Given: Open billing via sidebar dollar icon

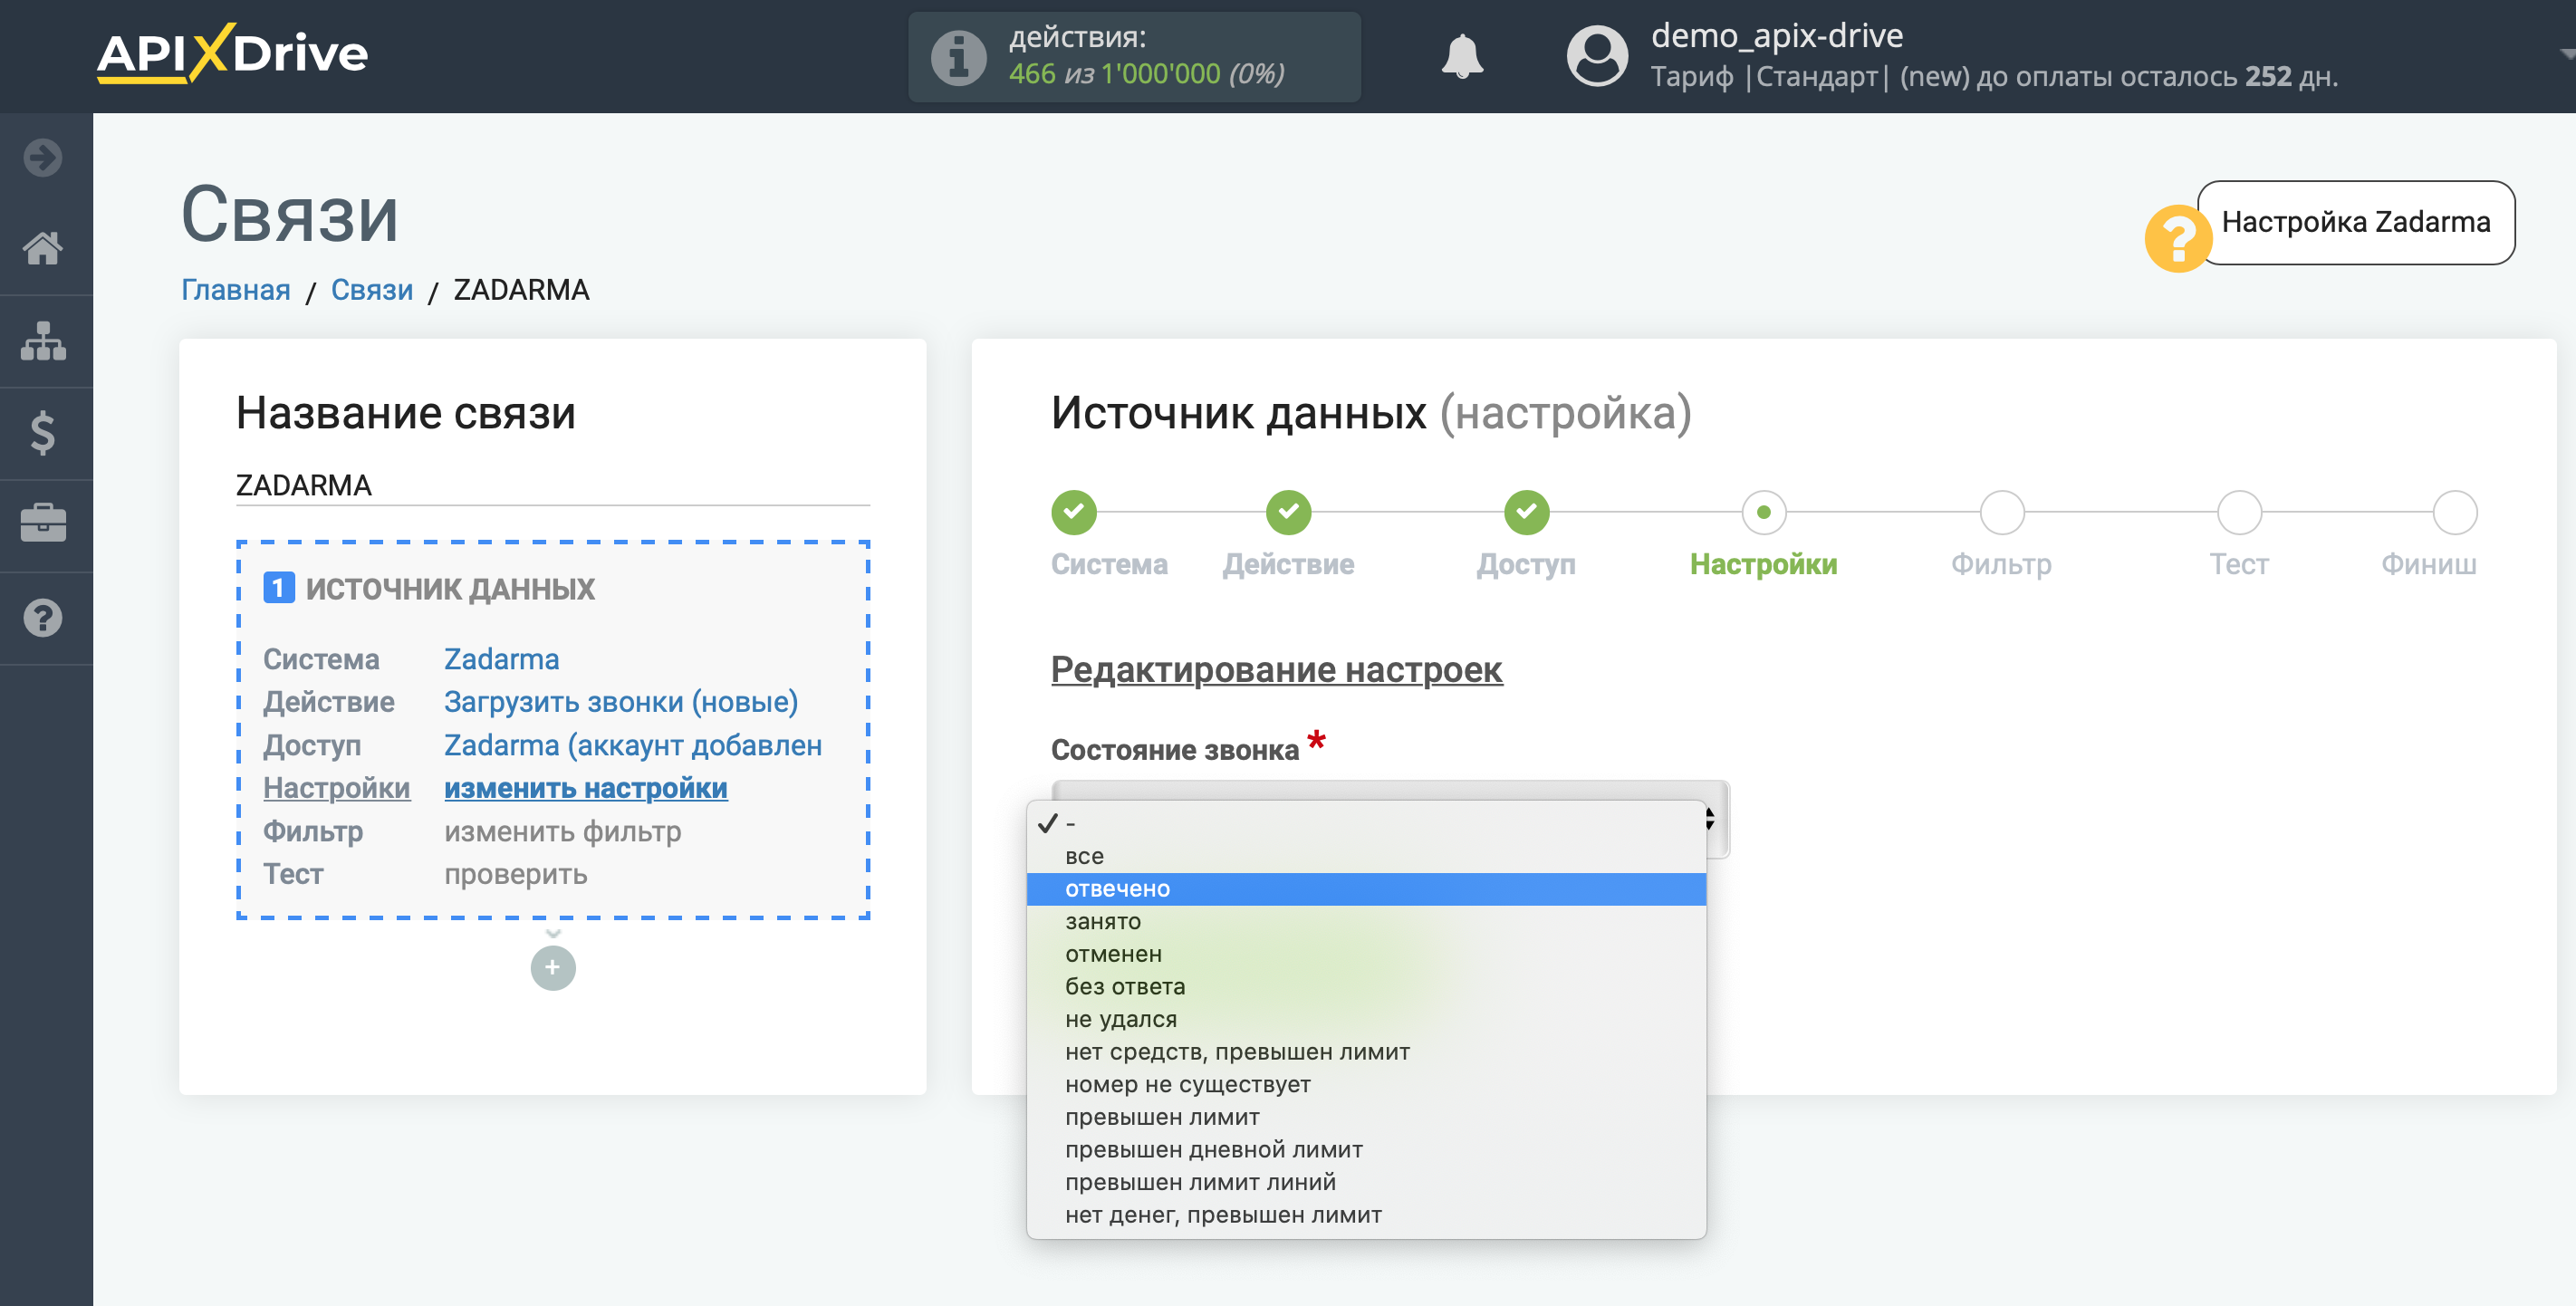Looking at the screenshot, I should (x=43, y=433).
